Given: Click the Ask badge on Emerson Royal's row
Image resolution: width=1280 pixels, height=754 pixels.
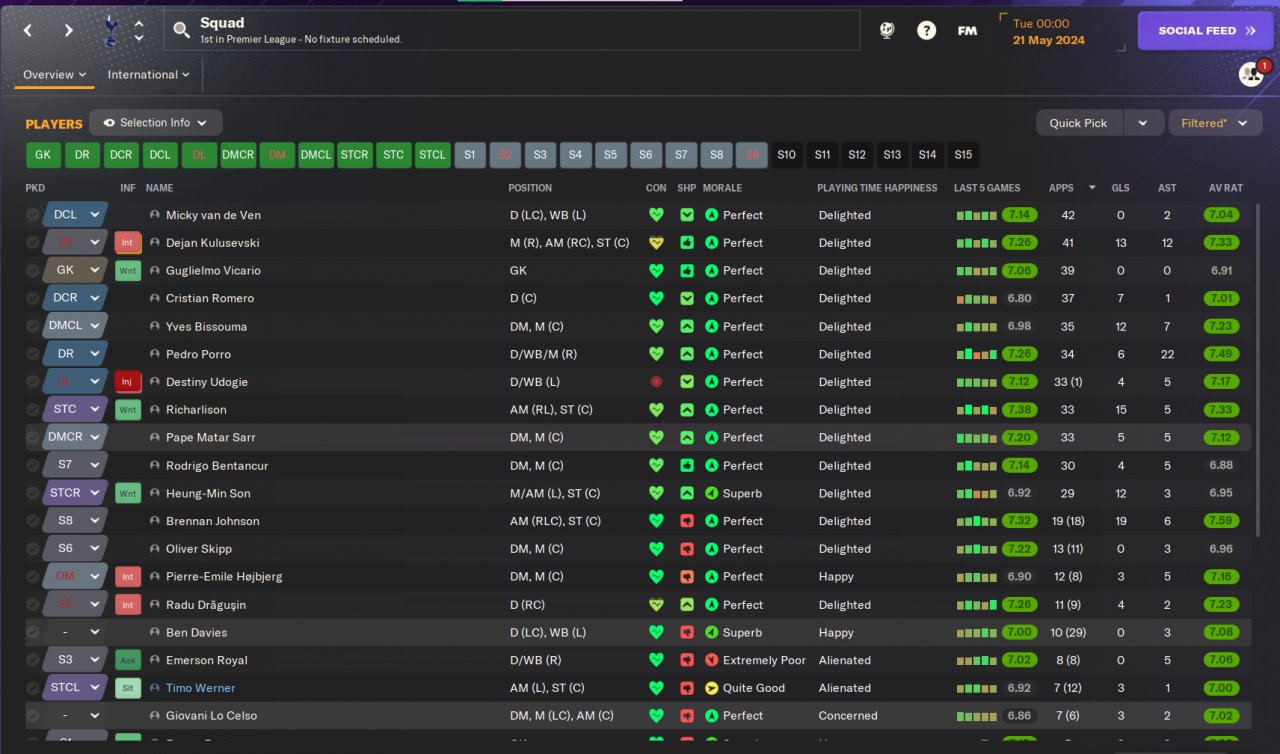Looking at the screenshot, I should 128,660.
